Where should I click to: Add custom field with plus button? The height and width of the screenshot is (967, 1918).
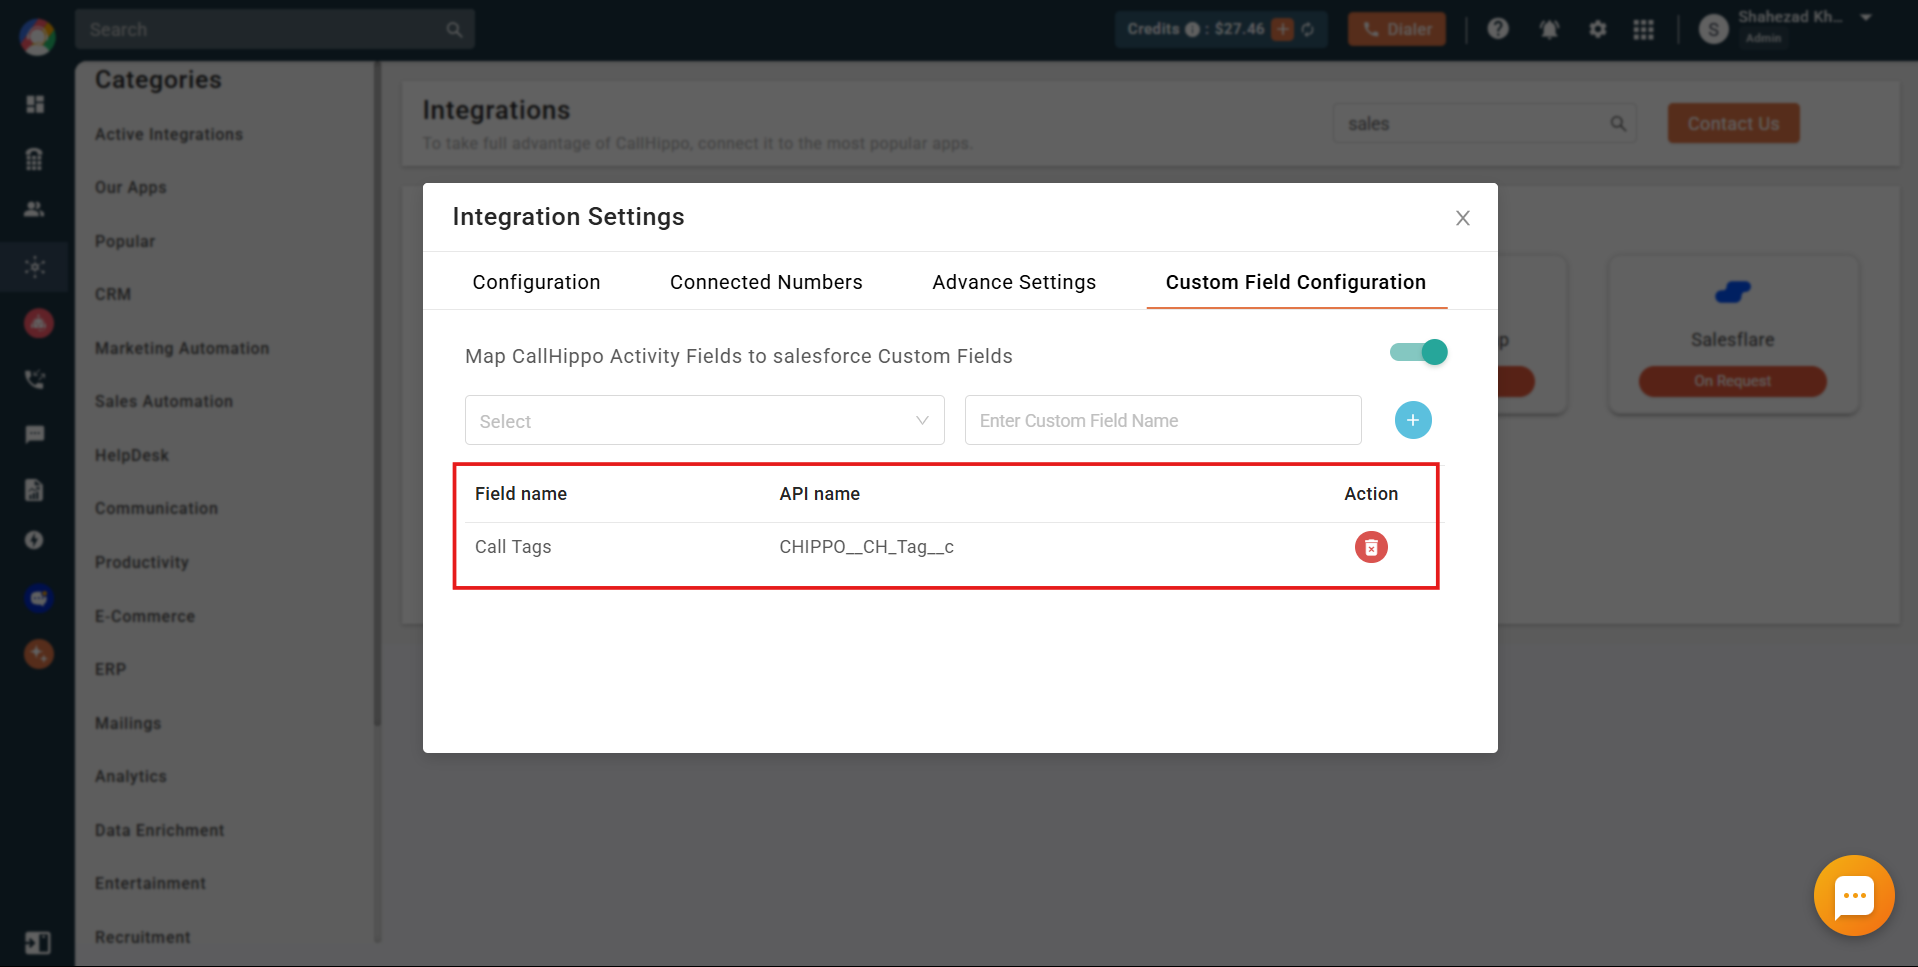[x=1413, y=420]
